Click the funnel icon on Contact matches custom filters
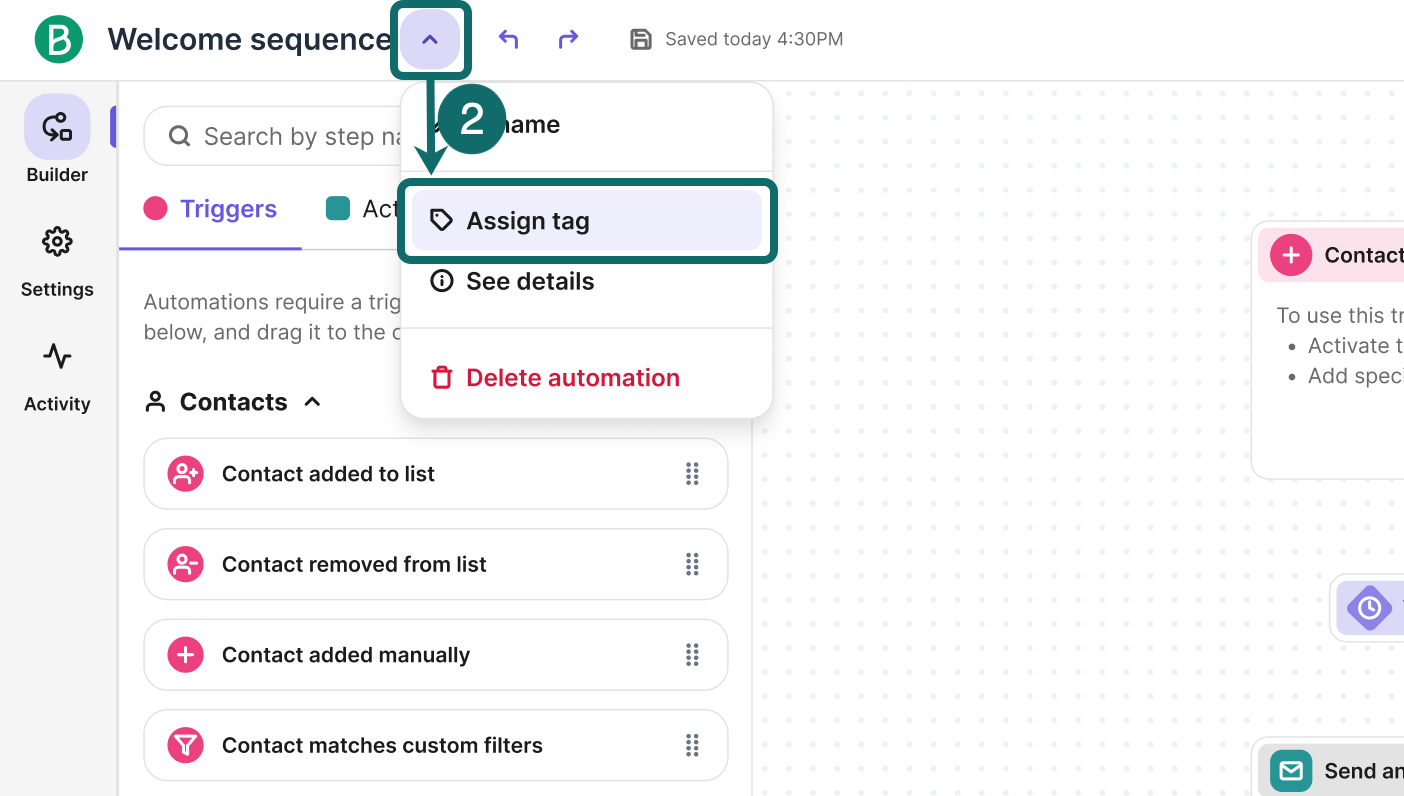The image size is (1404, 796). (x=185, y=745)
